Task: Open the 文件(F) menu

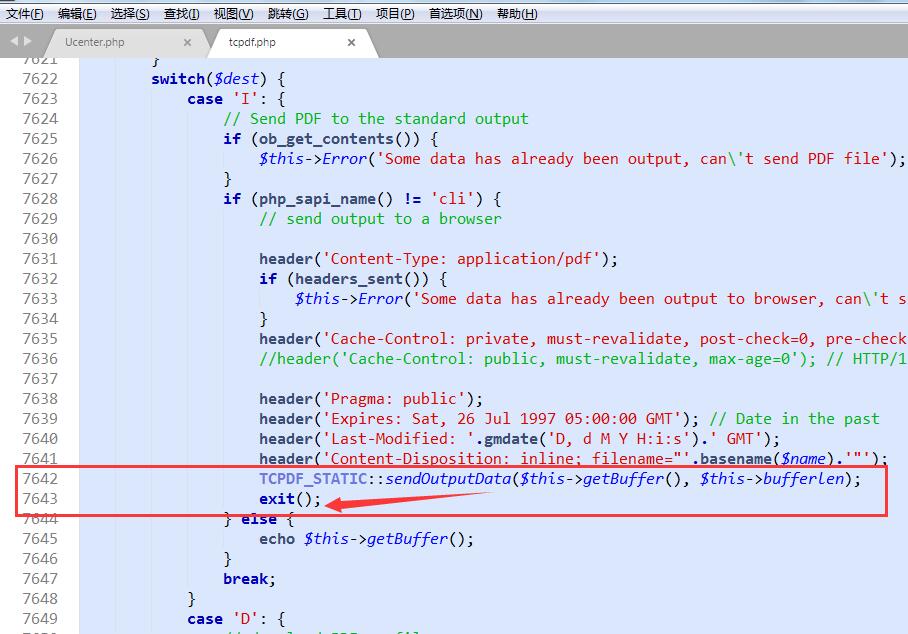Action: click(25, 13)
